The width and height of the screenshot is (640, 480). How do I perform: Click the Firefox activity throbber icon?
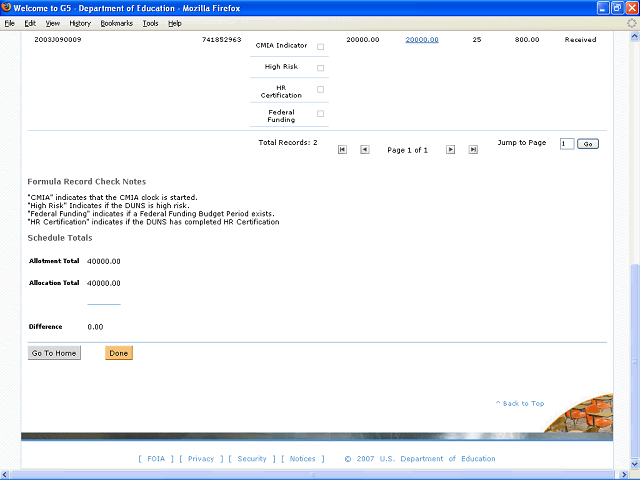click(632, 23)
